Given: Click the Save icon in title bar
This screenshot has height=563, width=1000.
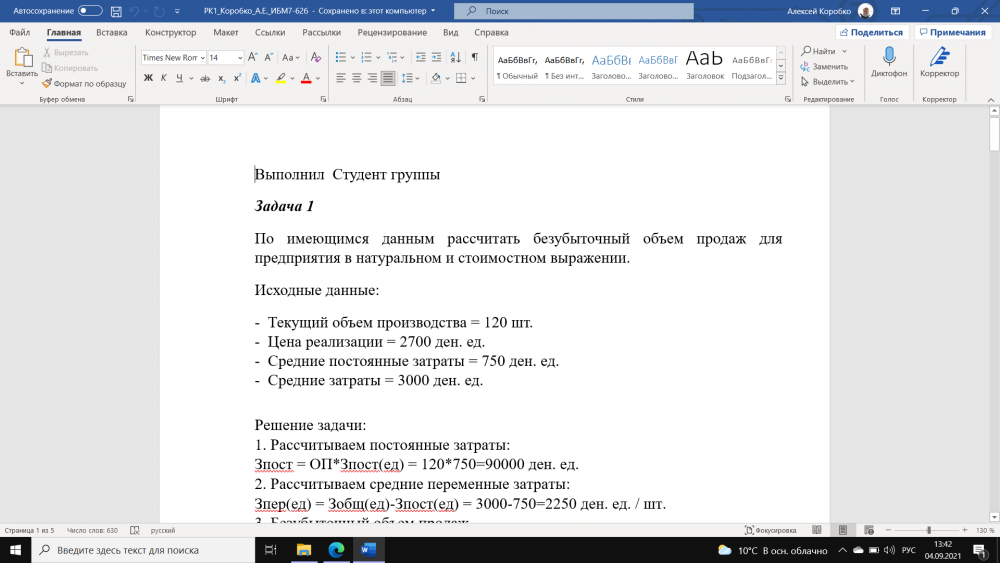Looking at the screenshot, I should (117, 11).
